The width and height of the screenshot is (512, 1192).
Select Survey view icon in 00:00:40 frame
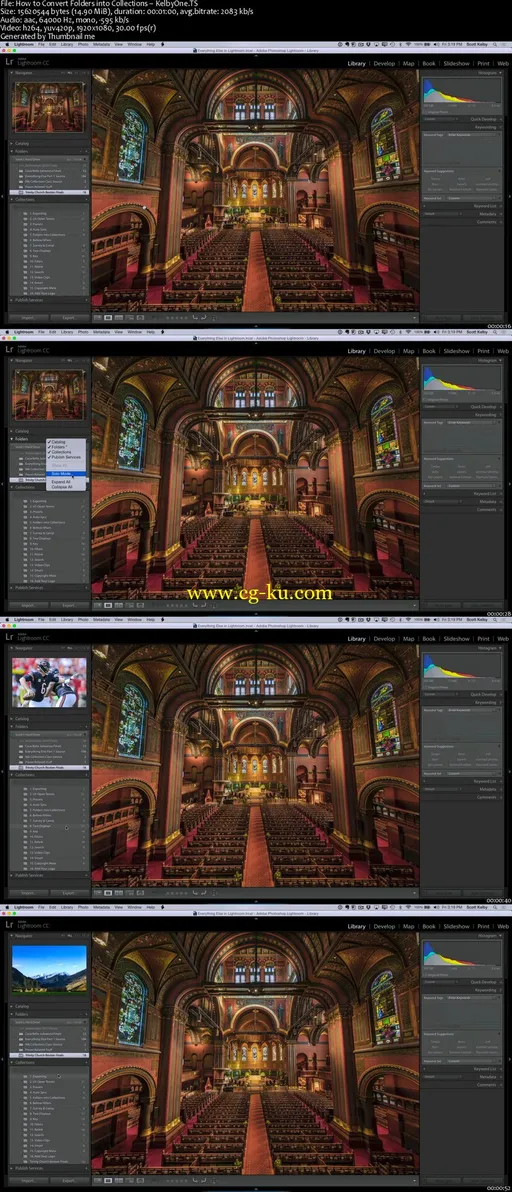pos(130,892)
